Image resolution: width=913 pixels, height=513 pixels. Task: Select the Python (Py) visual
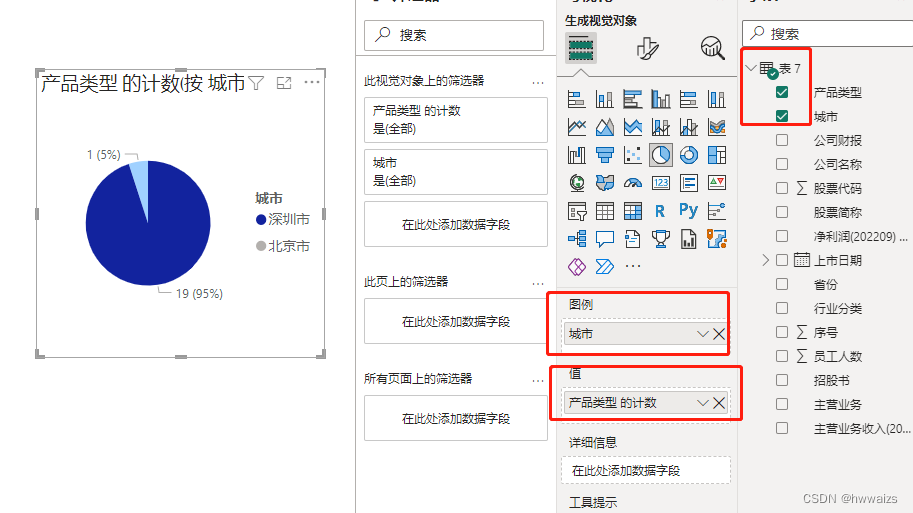click(x=688, y=211)
